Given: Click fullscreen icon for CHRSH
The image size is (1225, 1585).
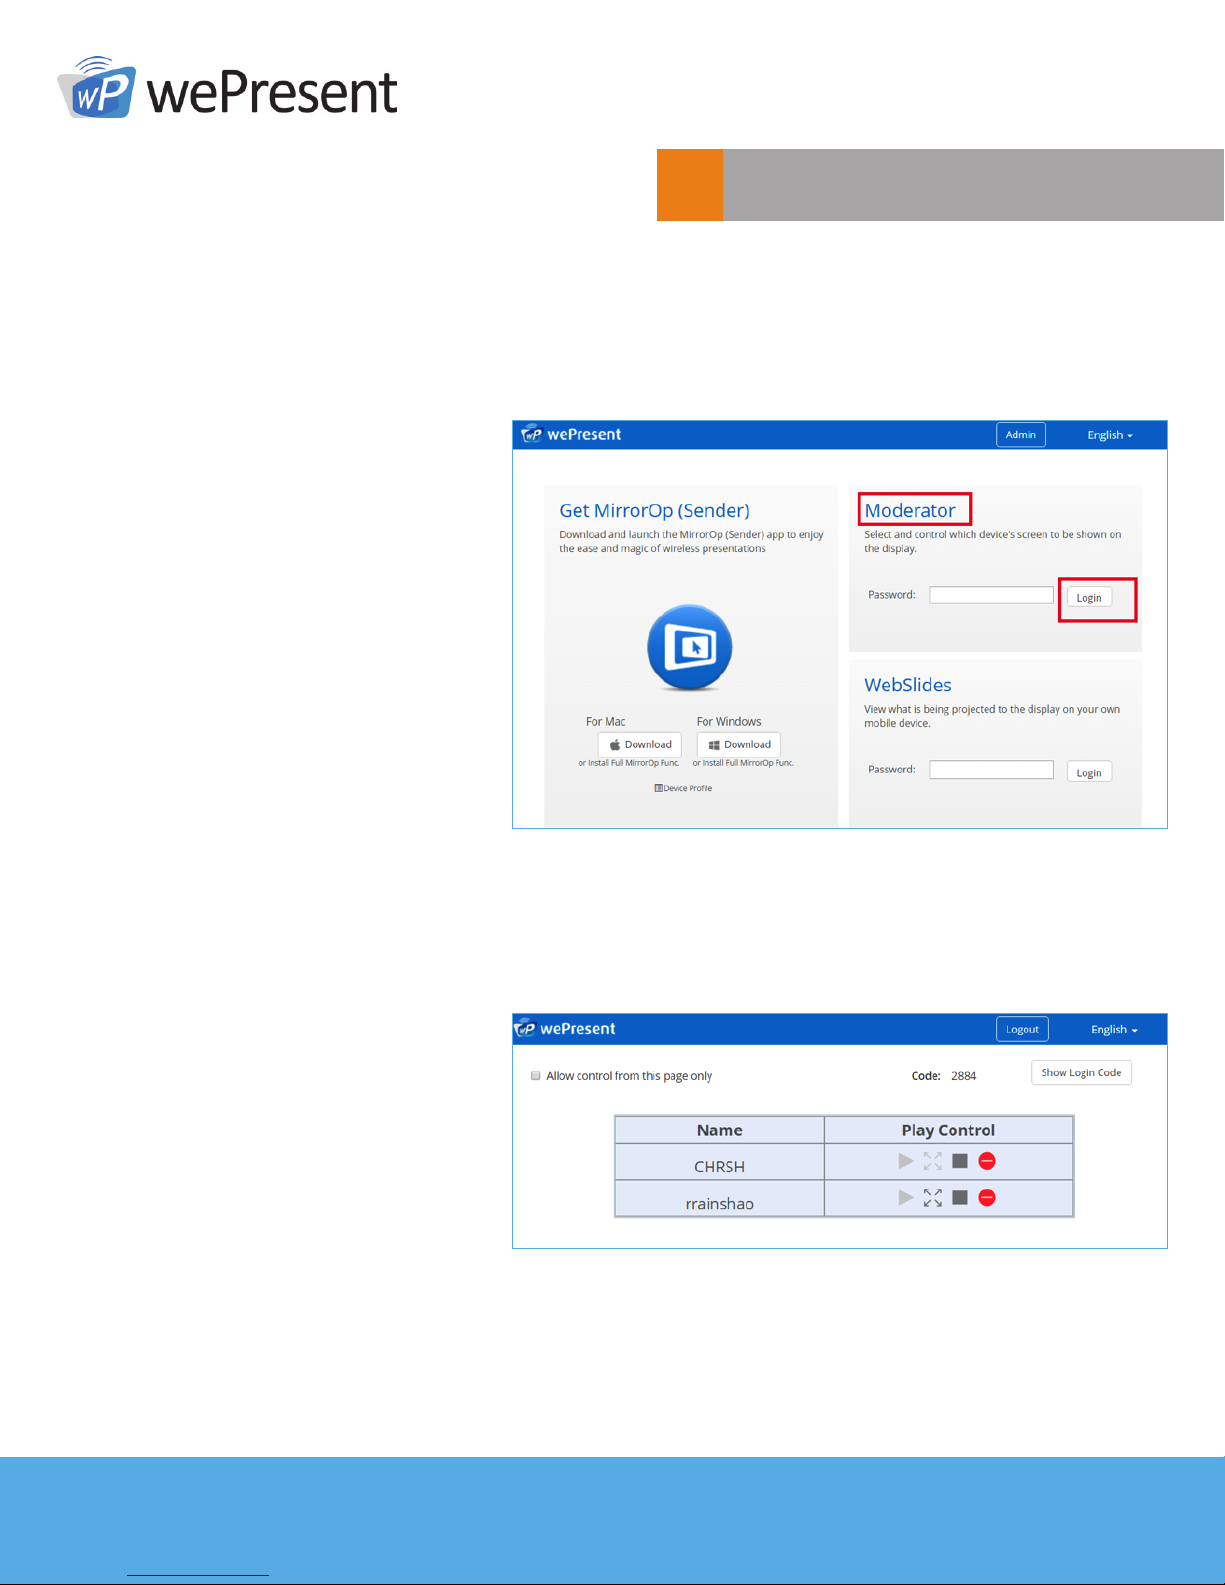Looking at the screenshot, I should pos(933,1161).
